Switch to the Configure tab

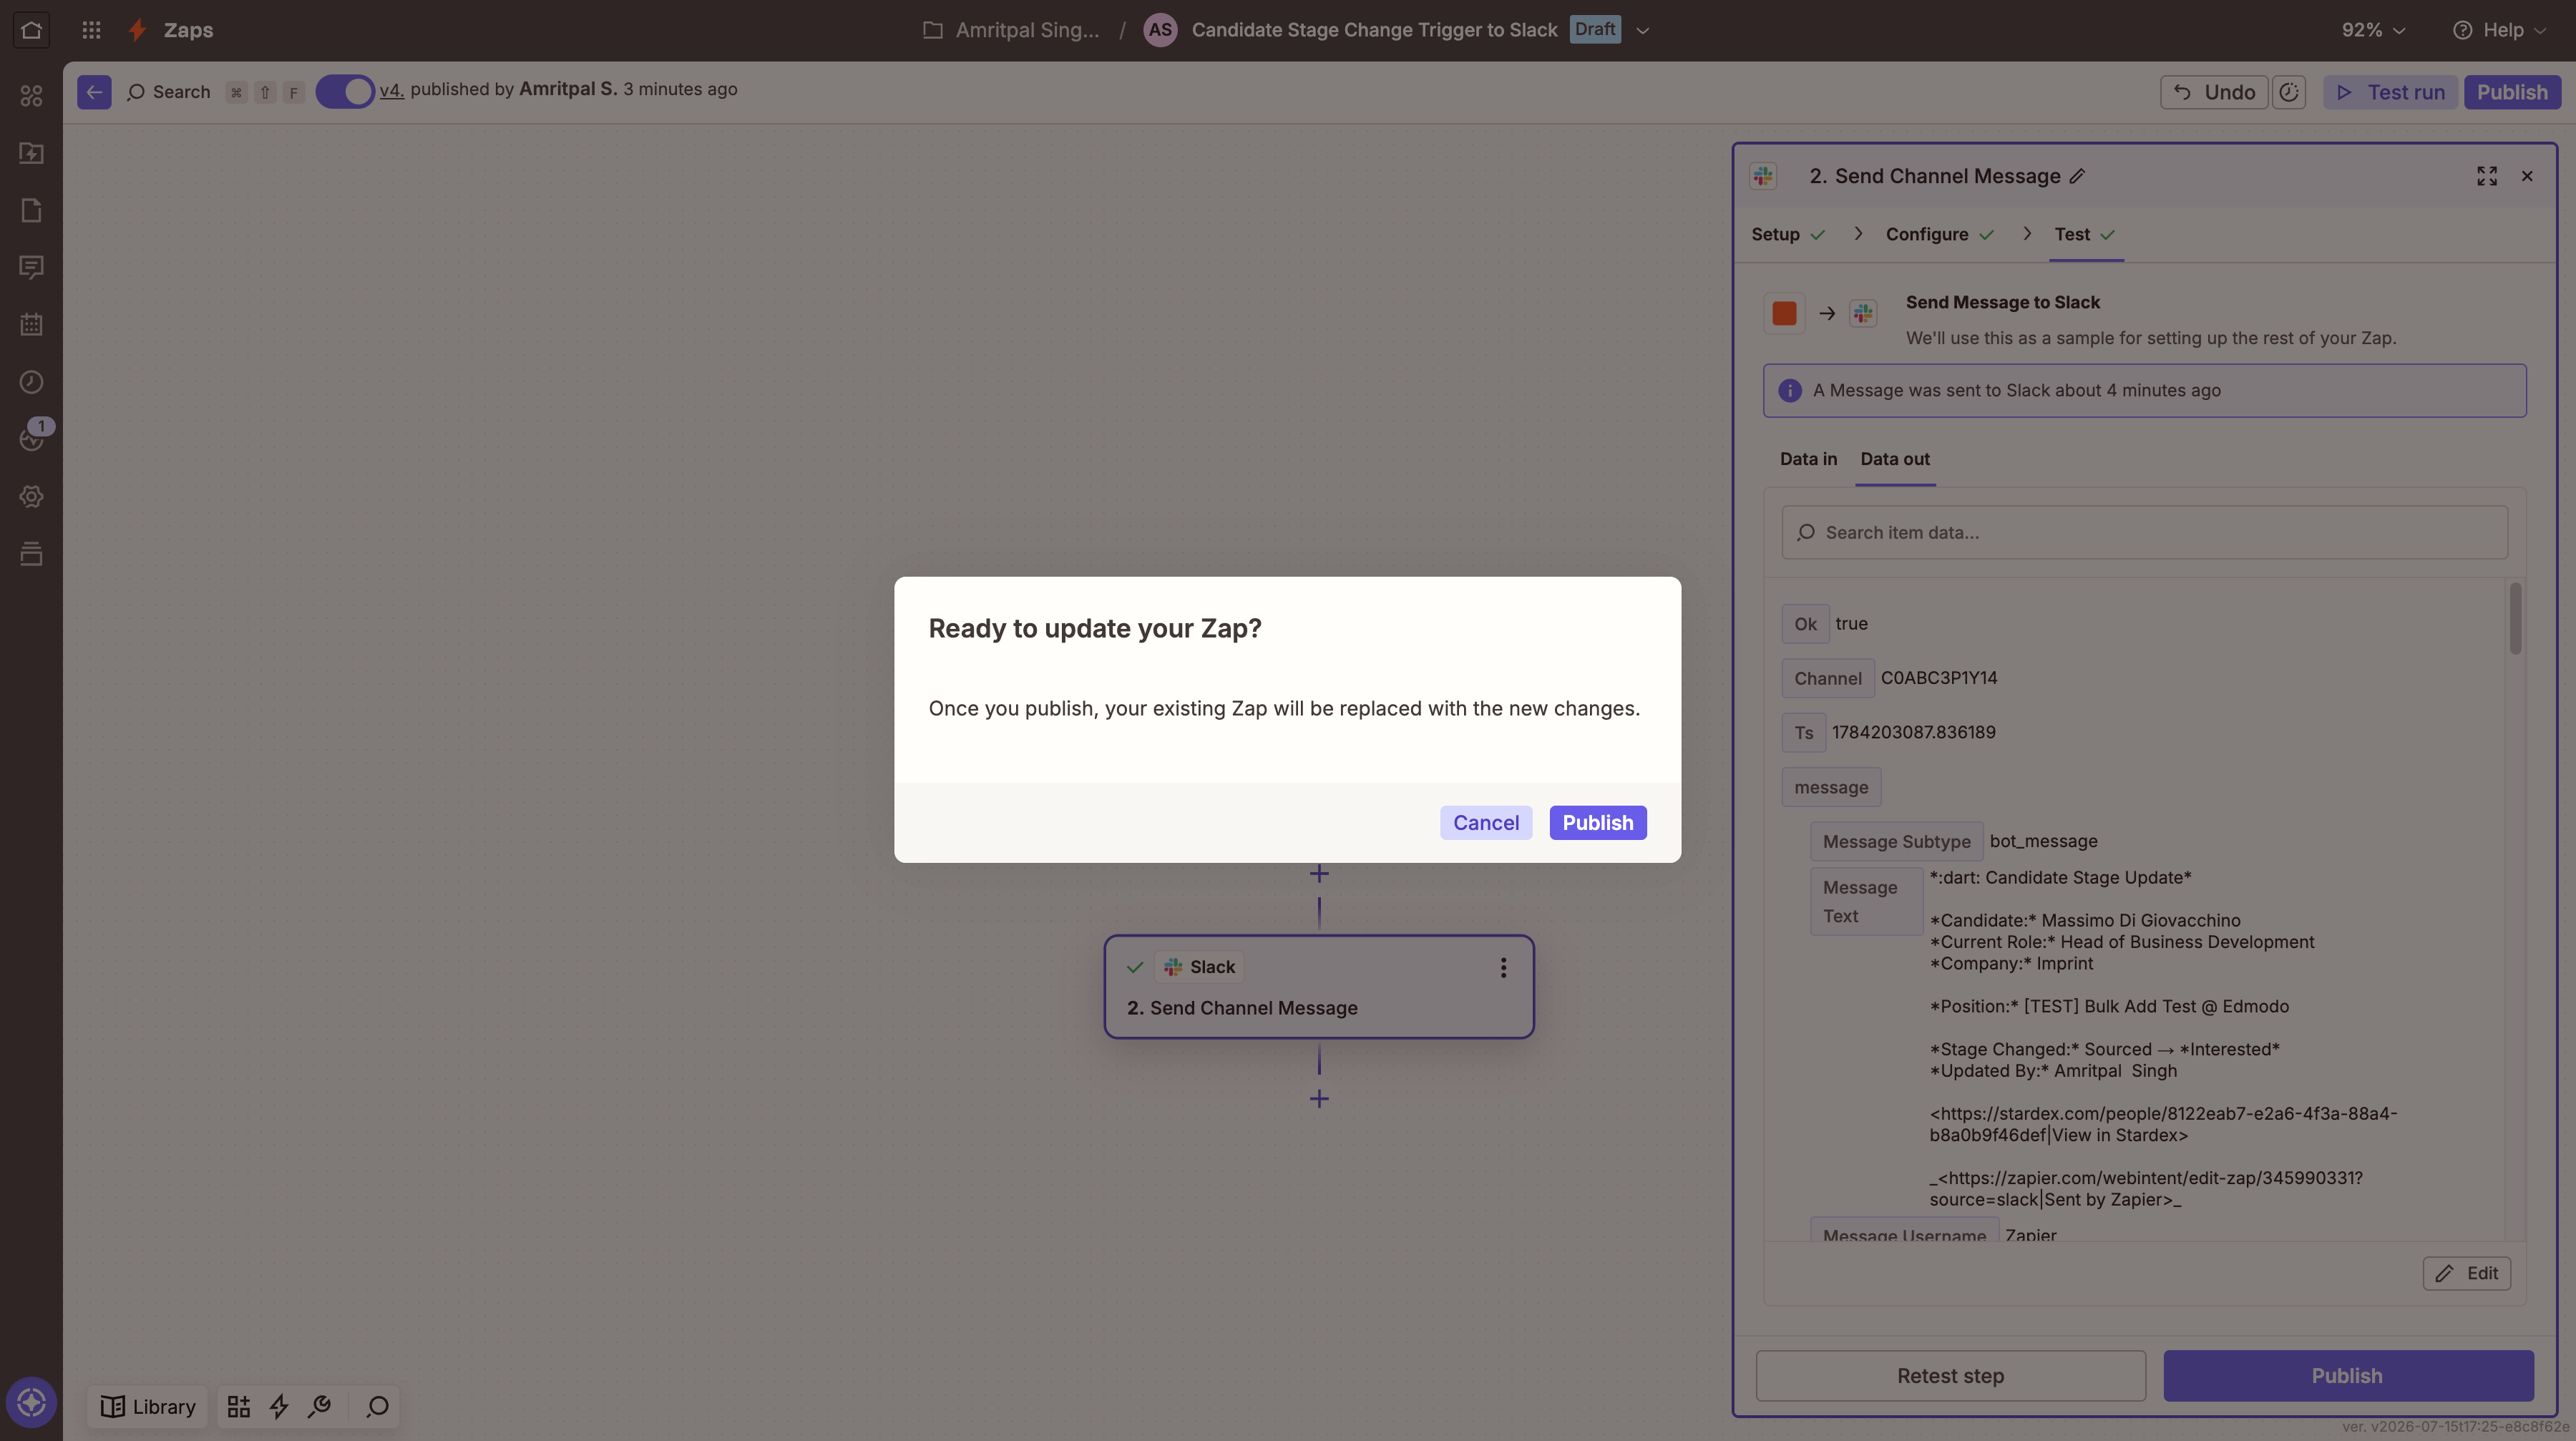coord(1939,235)
